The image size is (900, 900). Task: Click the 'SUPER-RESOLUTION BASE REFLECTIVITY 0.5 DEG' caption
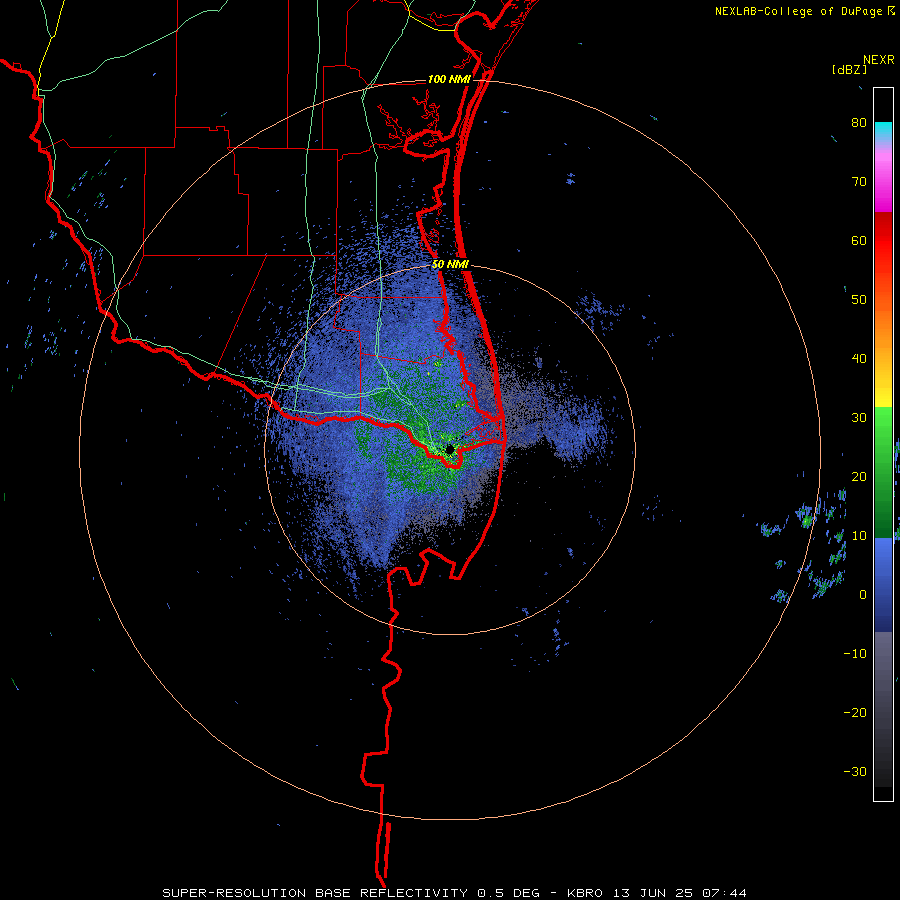tap(351, 893)
